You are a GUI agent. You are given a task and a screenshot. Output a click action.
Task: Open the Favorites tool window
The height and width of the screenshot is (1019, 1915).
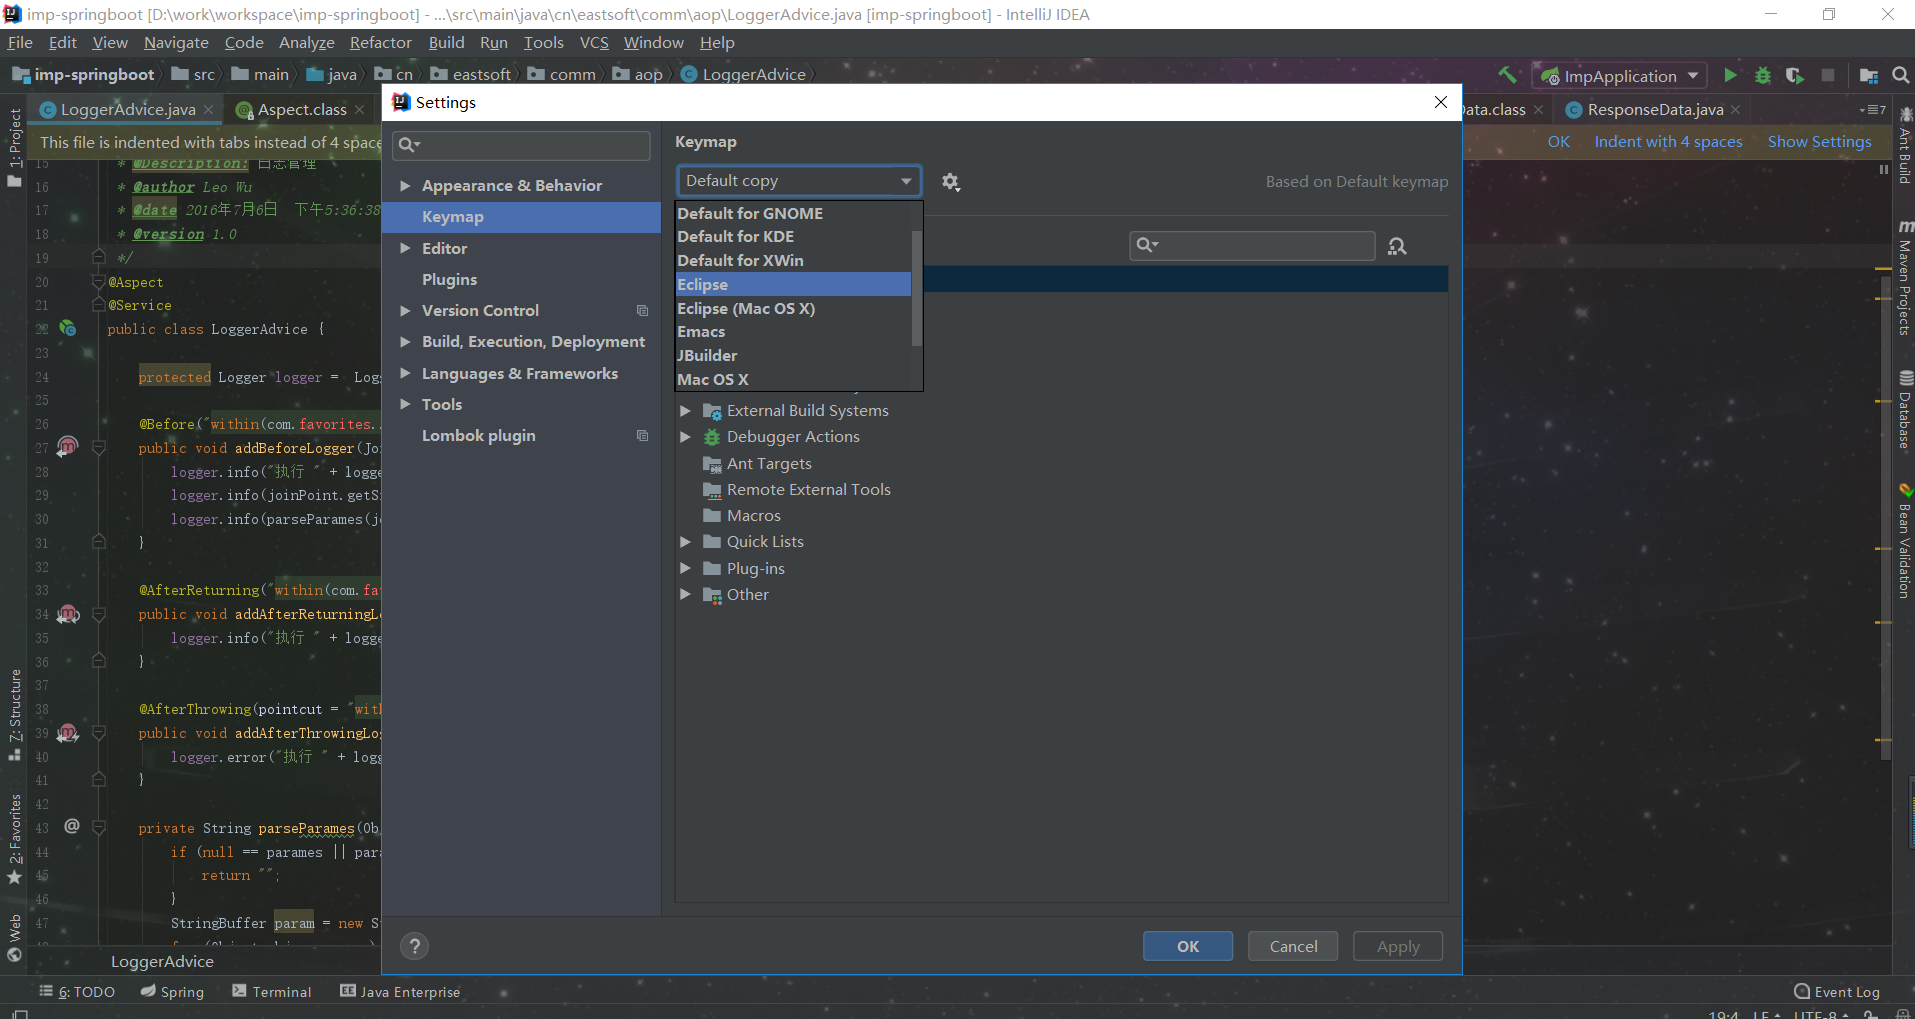(14, 838)
